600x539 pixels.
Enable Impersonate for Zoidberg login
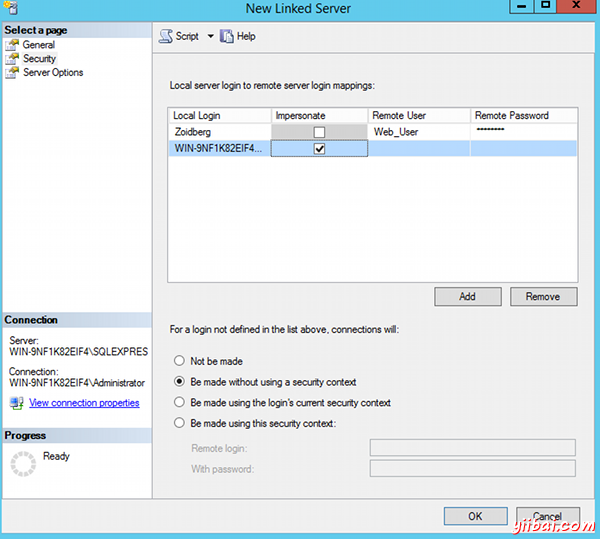pos(319,132)
